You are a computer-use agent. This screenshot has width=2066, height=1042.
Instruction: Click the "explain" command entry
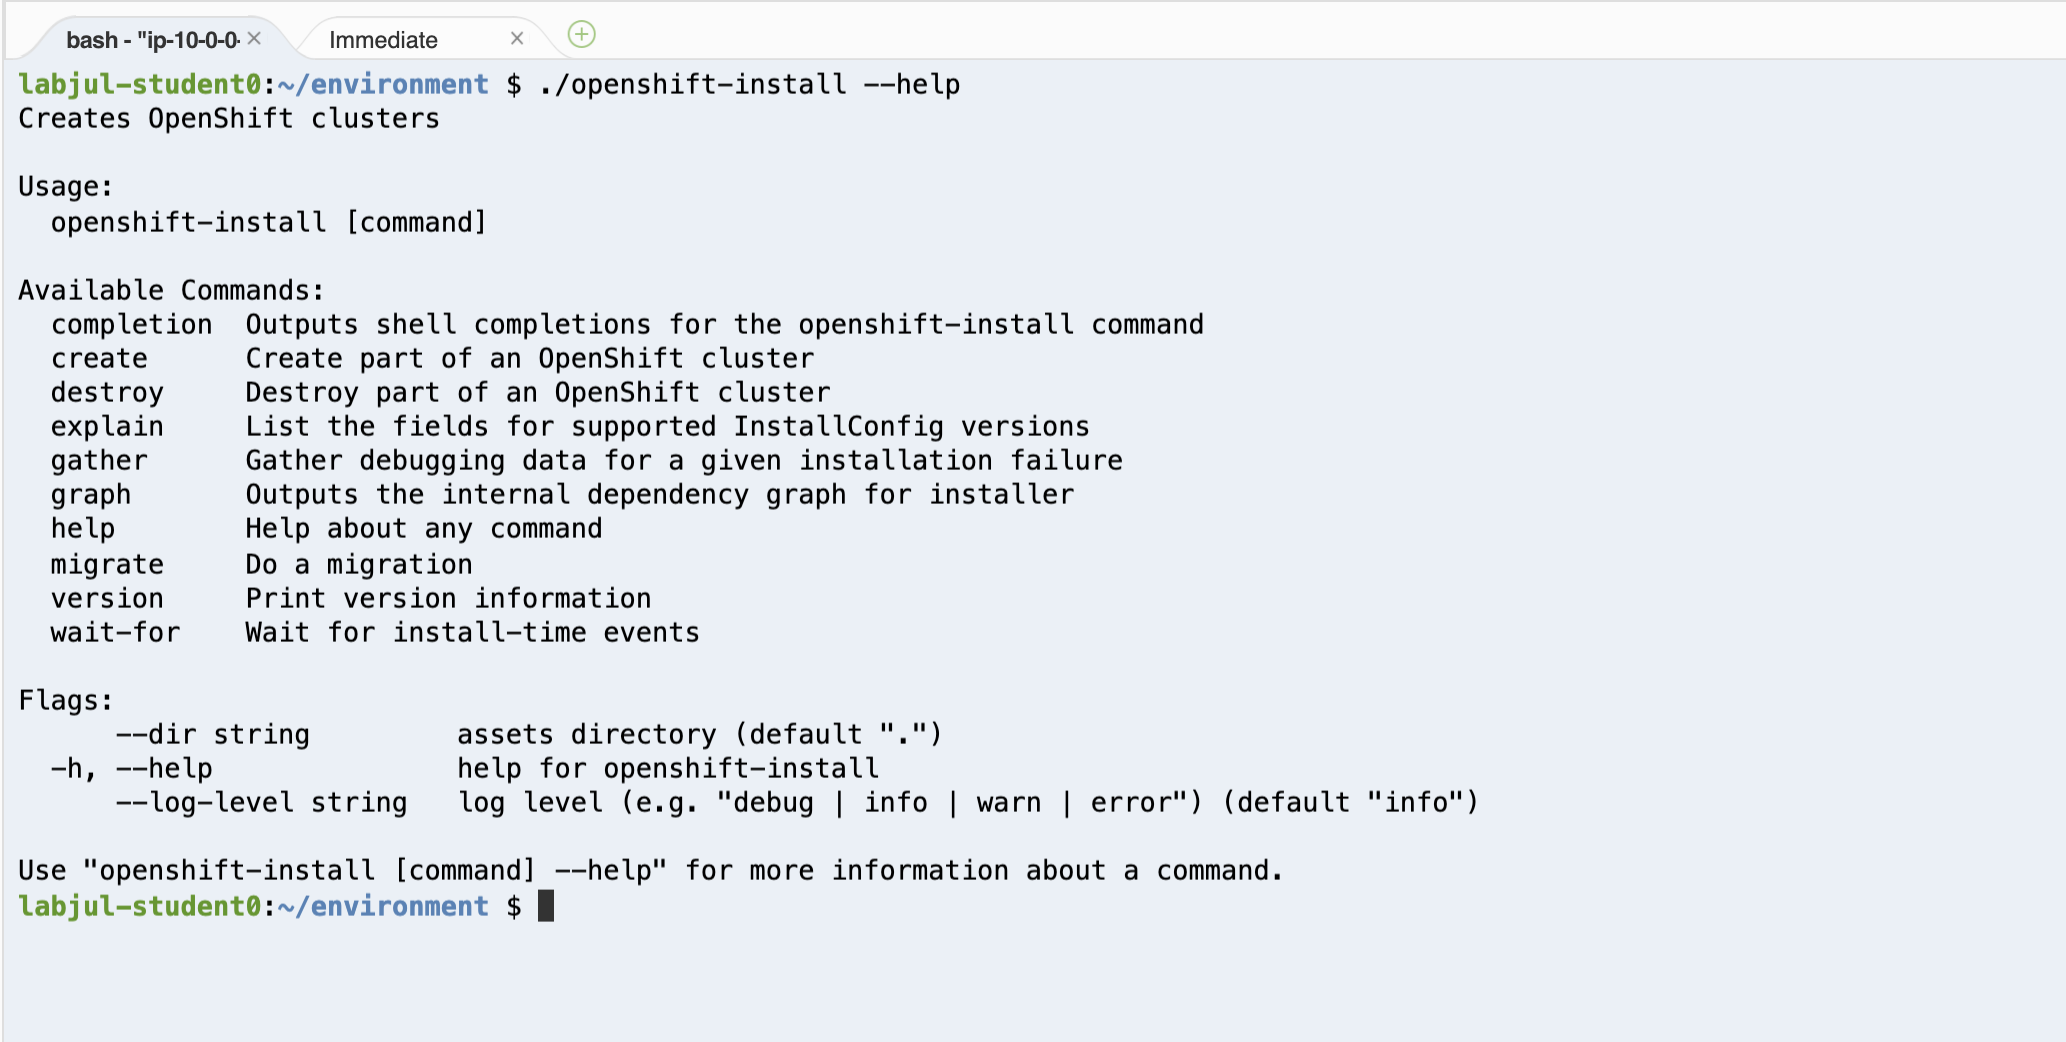(107, 427)
